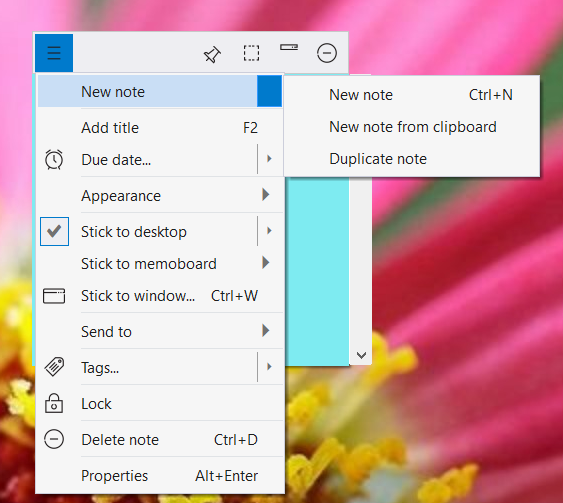The image size is (563, 503).
Task: Open Properties from the menu
Action: 160,476
